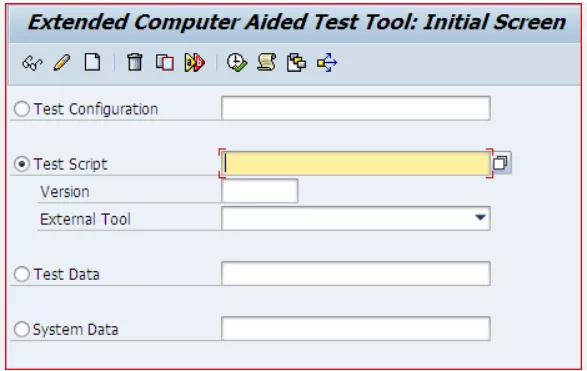Click the External Tool combo box field
The image size is (587, 371).
pos(356,218)
